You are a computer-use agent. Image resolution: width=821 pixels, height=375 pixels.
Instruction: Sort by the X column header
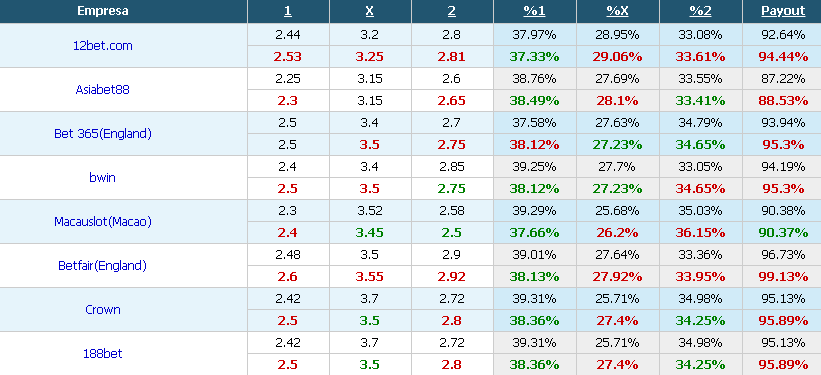[370, 11]
